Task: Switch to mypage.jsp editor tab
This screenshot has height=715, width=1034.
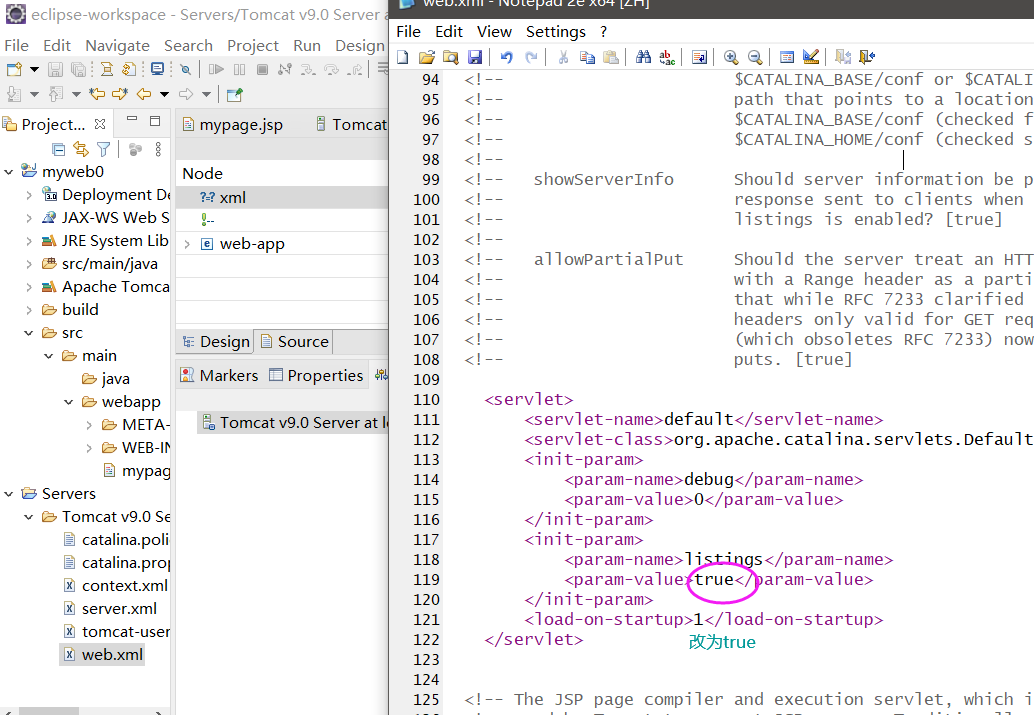Action: (x=233, y=125)
